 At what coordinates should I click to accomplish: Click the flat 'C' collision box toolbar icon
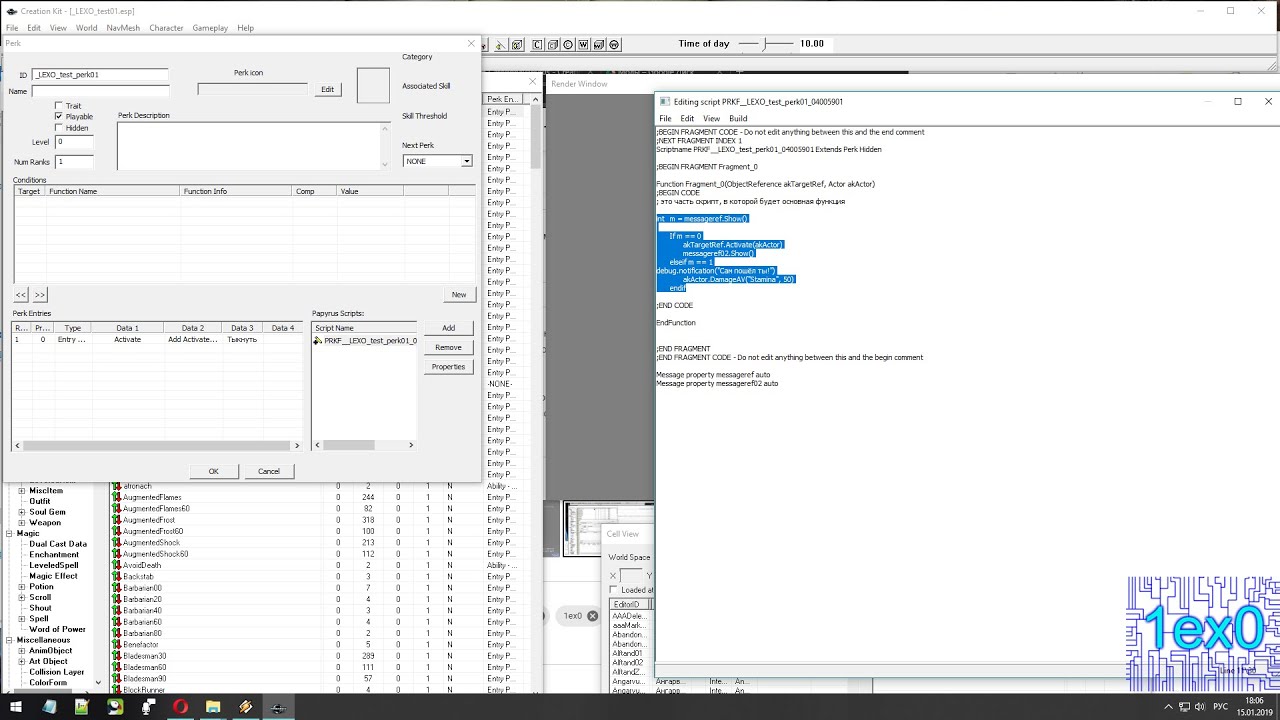pyautogui.click(x=537, y=45)
